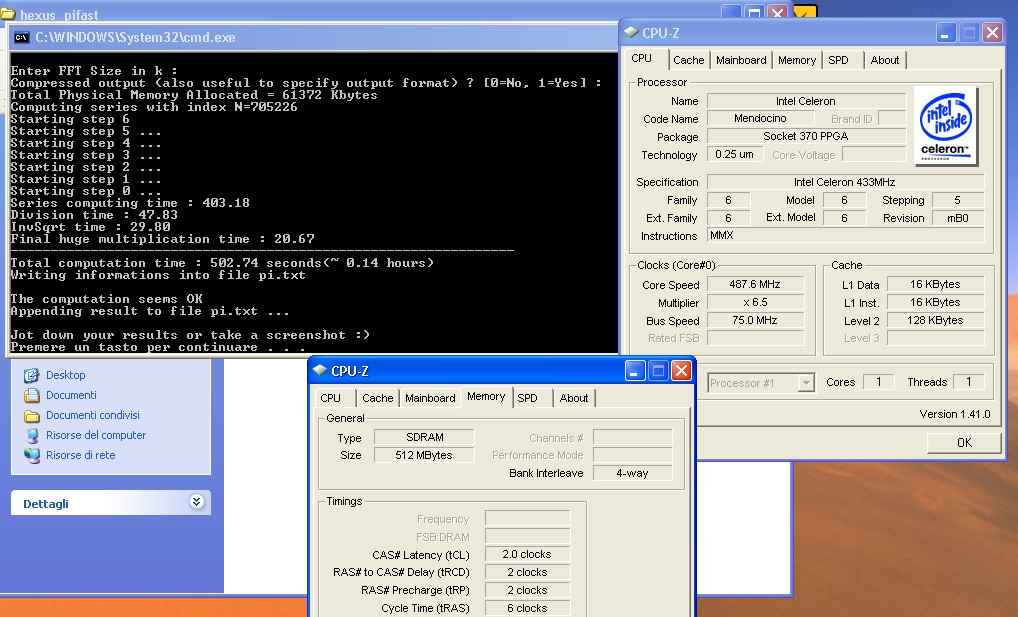The image size is (1018, 617).
Task: Open the Risorse del computer icon
Action: [x=31, y=435]
